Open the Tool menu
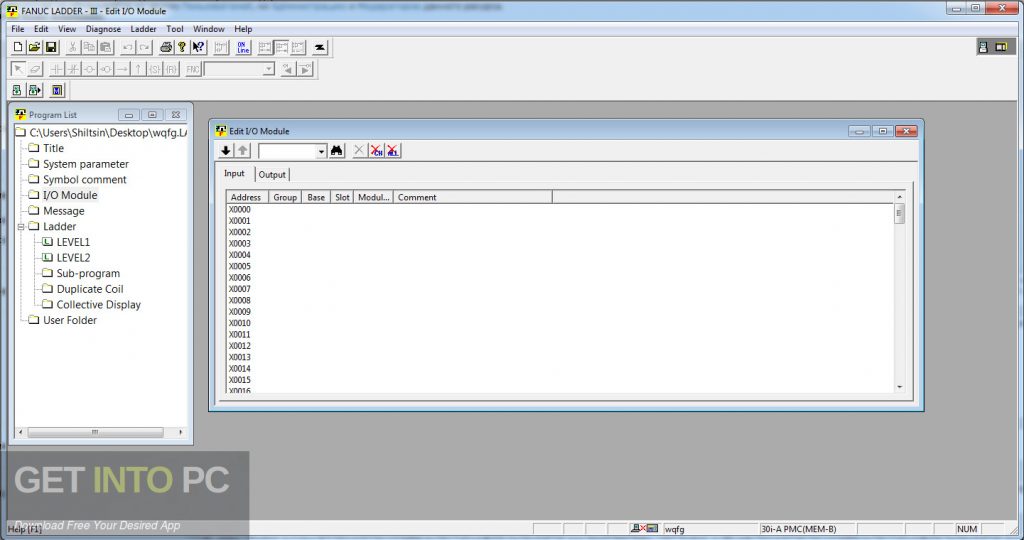 coord(174,29)
